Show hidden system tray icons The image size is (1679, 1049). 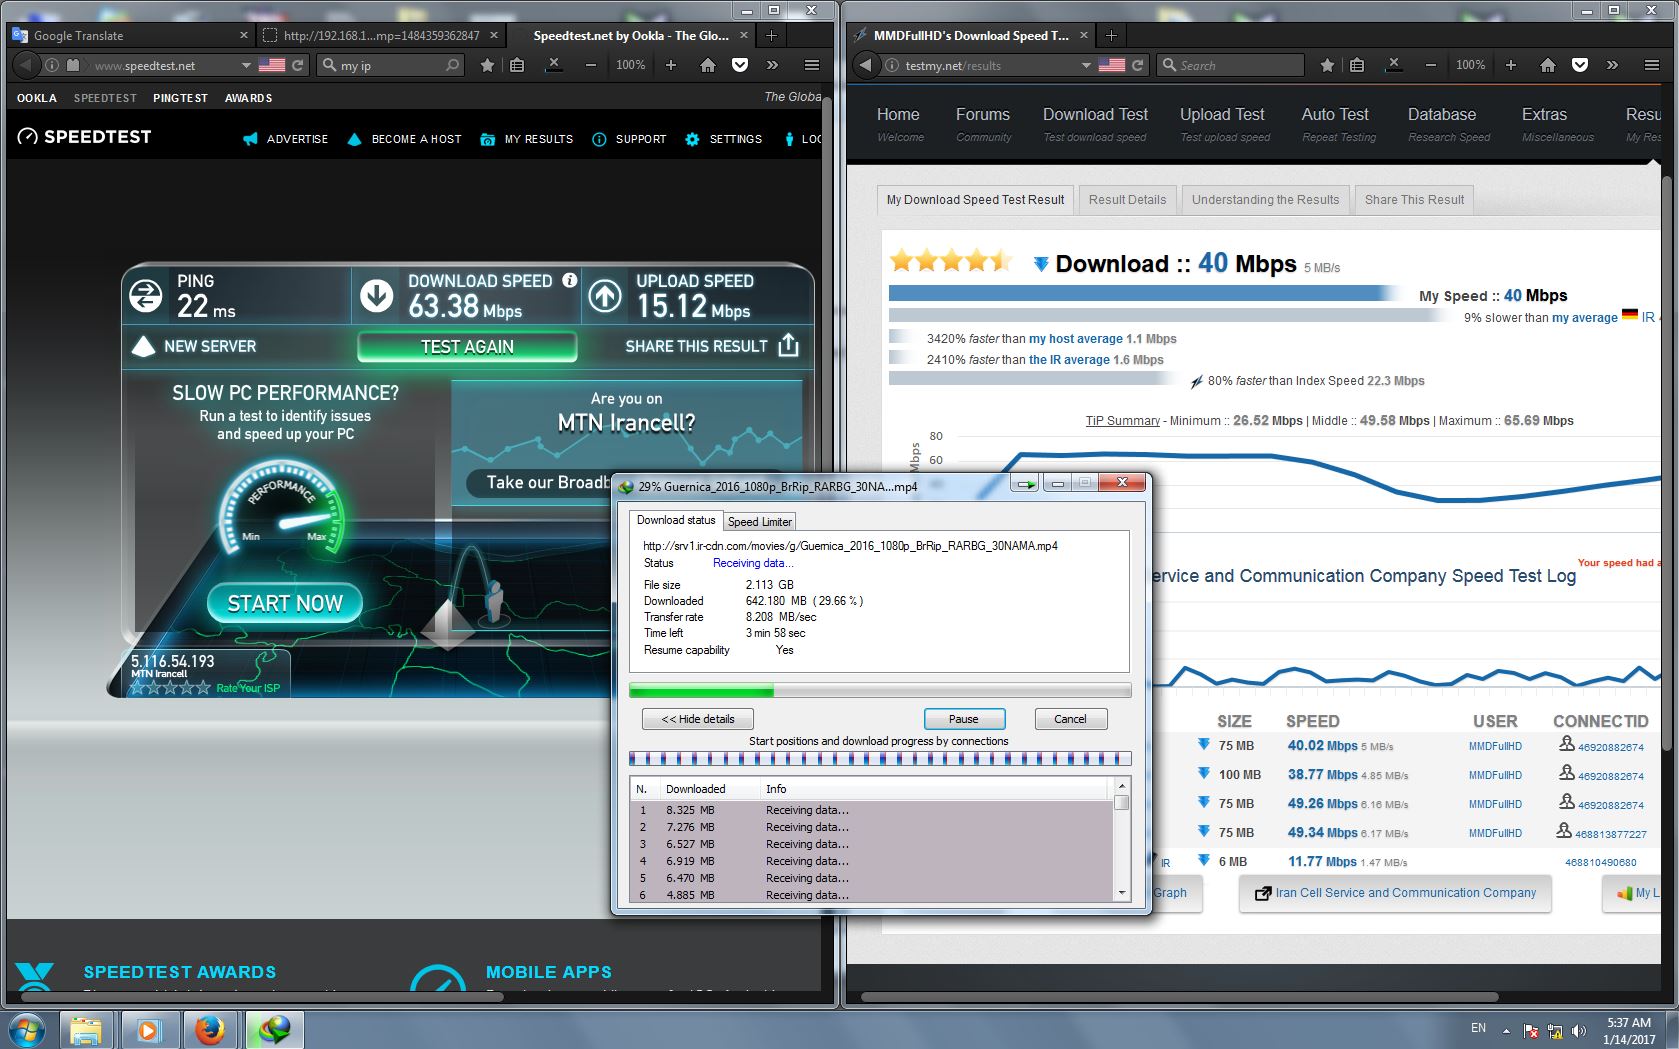pyautogui.click(x=1506, y=1030)
